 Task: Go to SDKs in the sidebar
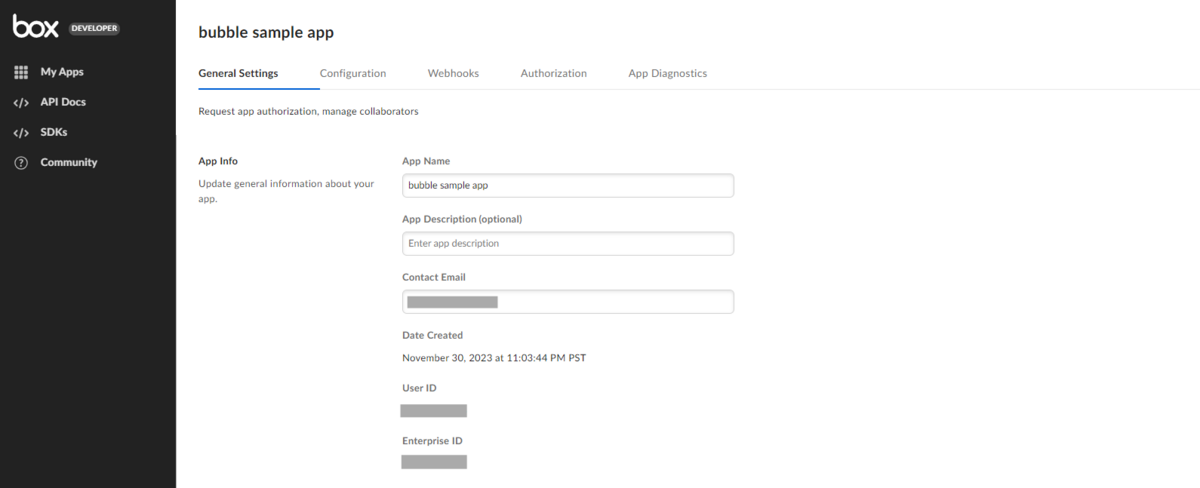[54, 132]
